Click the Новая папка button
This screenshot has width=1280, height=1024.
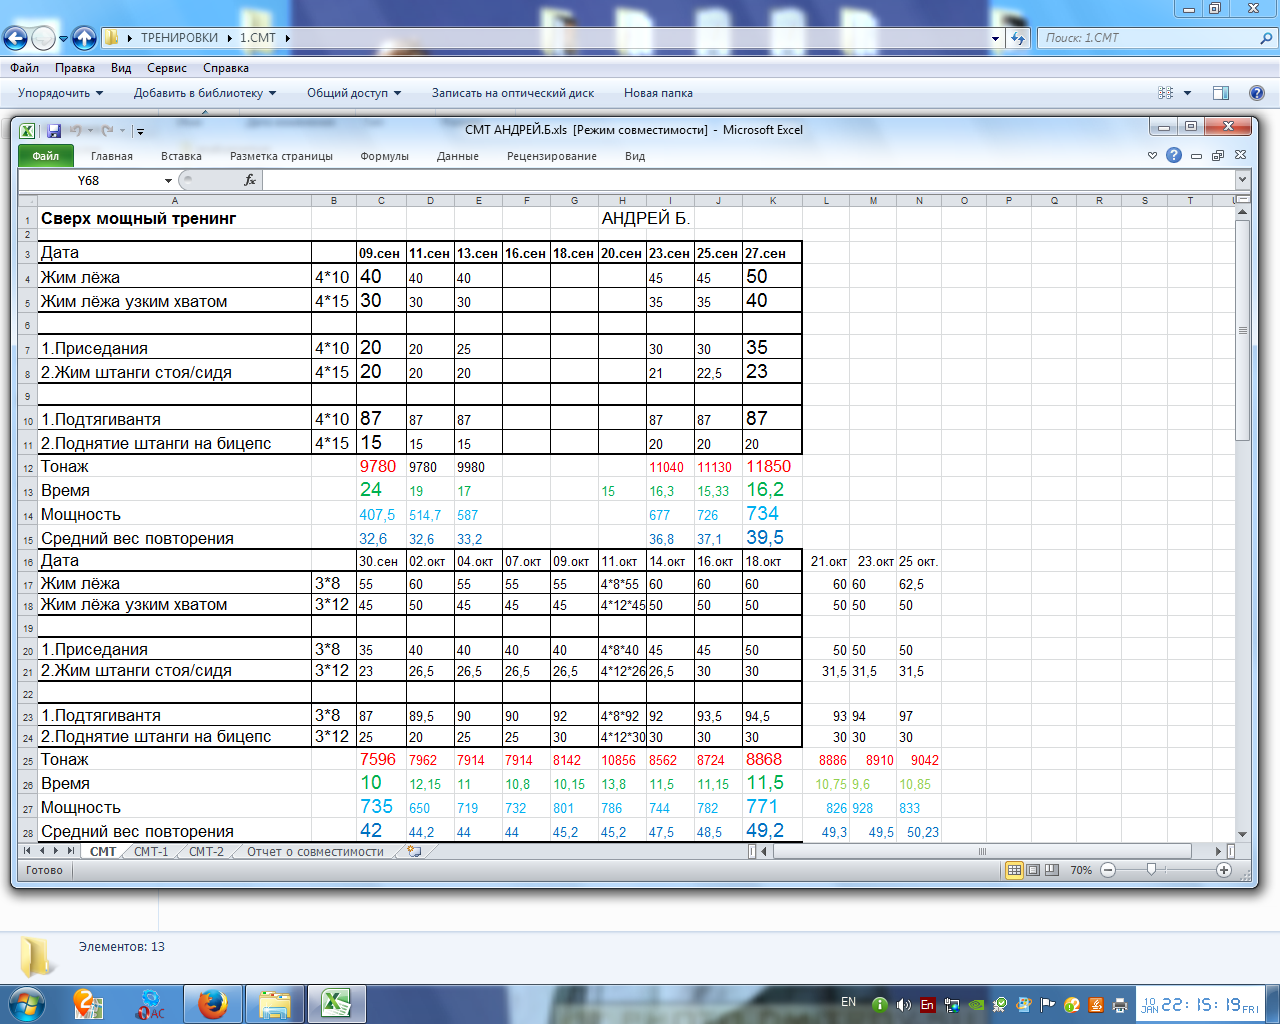tap(658, 93)
